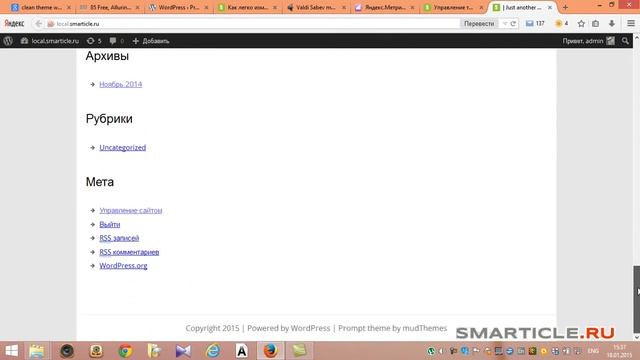Open the letter A app on taskbar
Image resolution: width=640 pixels, height=360 pixels.
coord(242,351)
